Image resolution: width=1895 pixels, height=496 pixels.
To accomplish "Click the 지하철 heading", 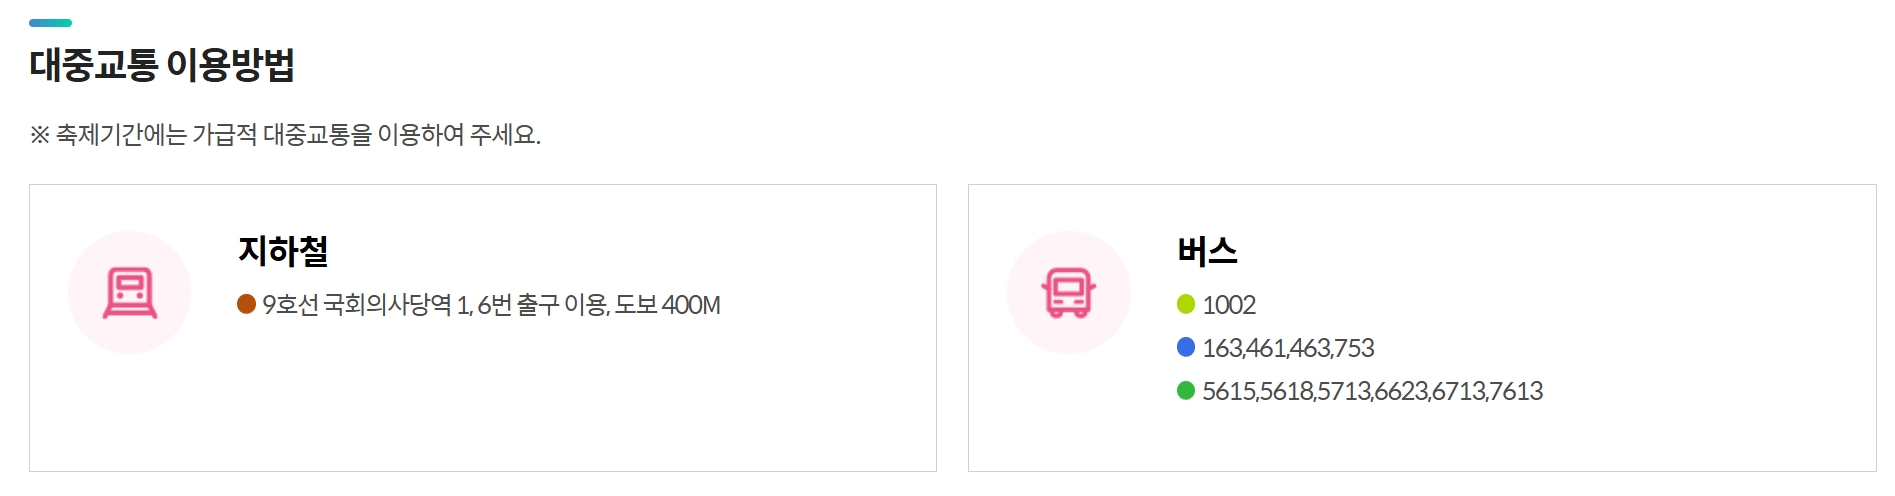I will tap(283, 250).
